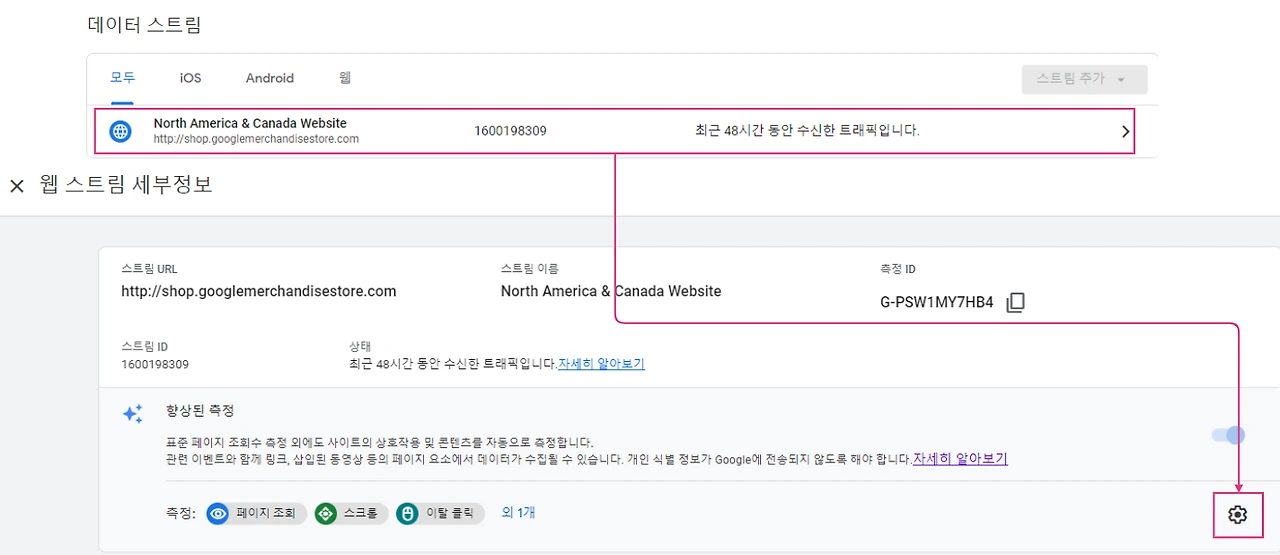
Task: Expand the North America & Canada Website stream chevron
Action: pyautogui.click(x=1125, y=131)
